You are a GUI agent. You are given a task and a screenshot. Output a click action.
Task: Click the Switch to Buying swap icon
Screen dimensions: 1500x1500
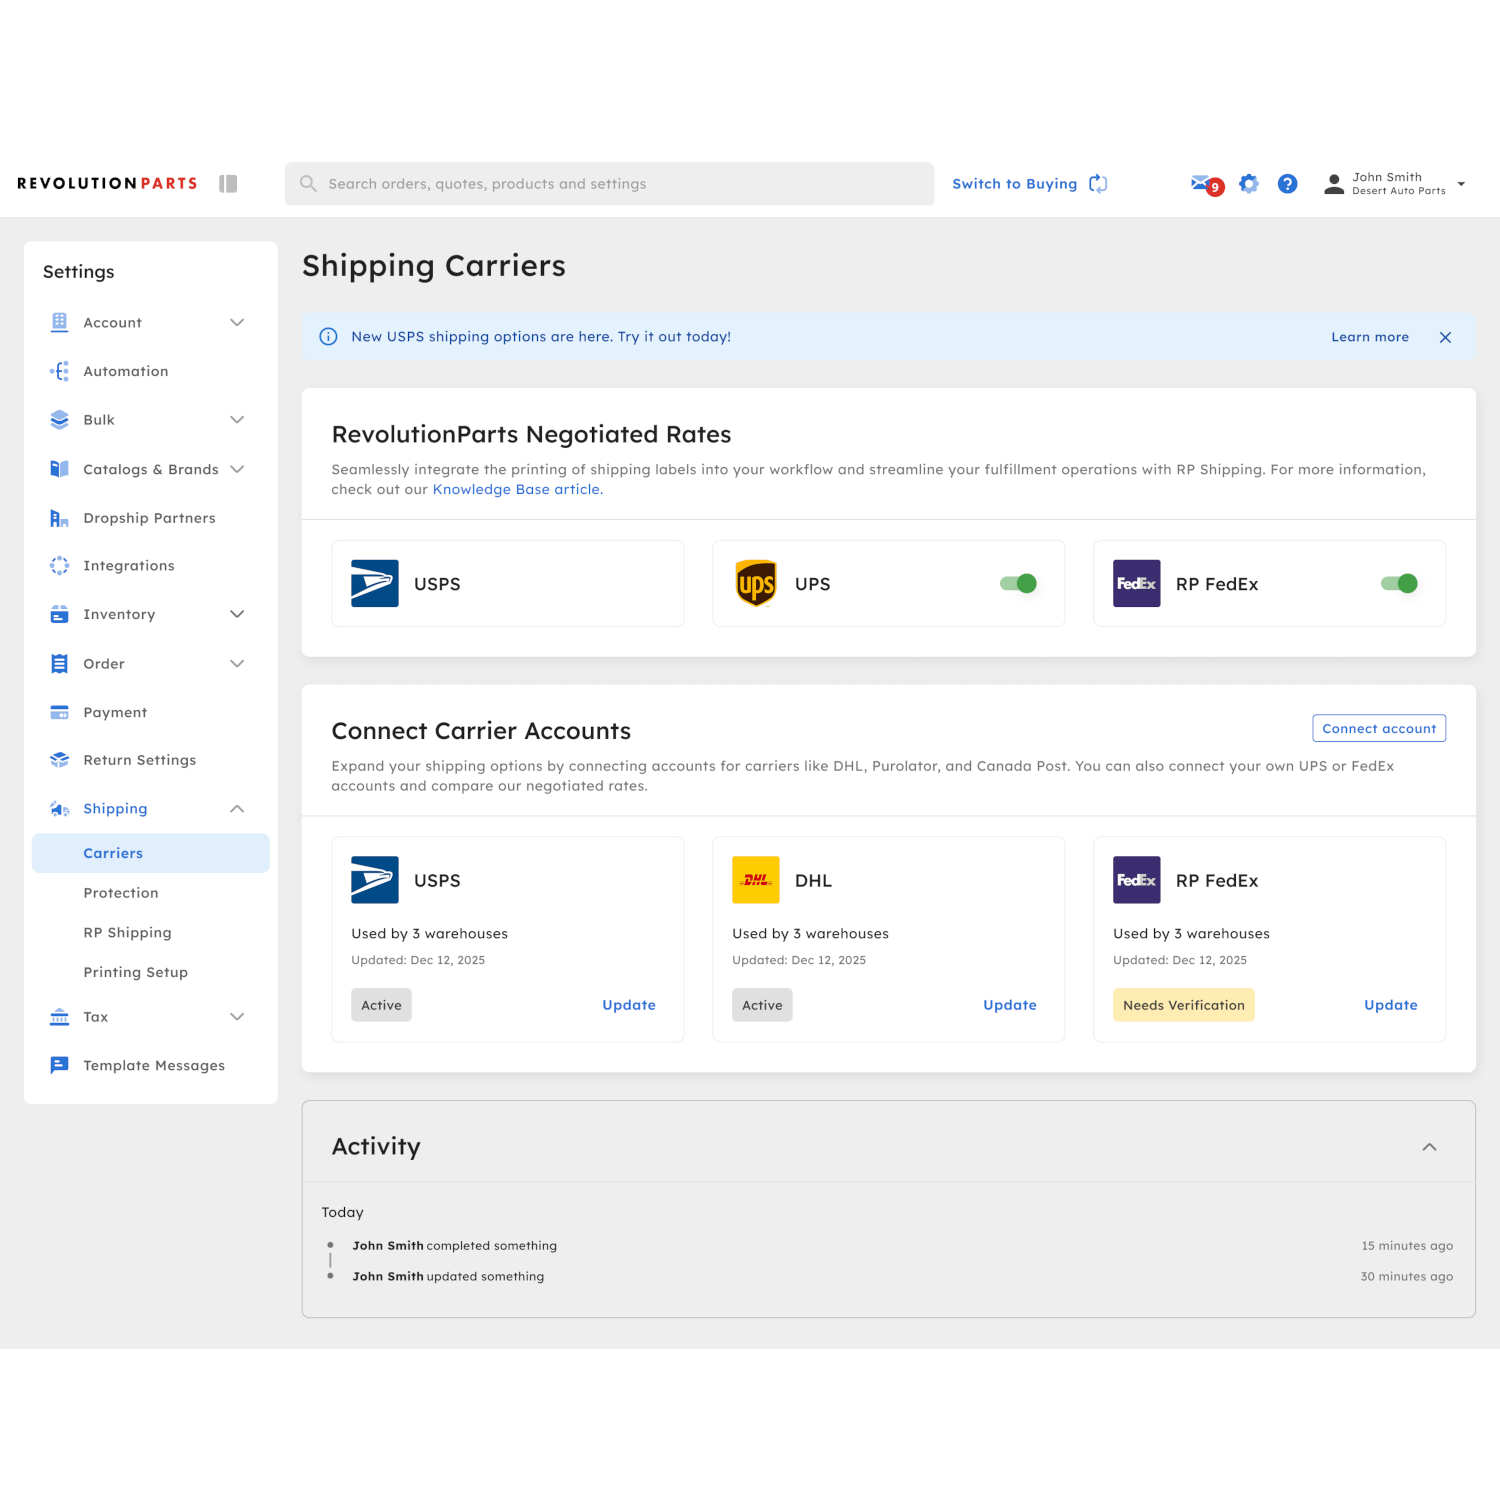pos(1098,184)
